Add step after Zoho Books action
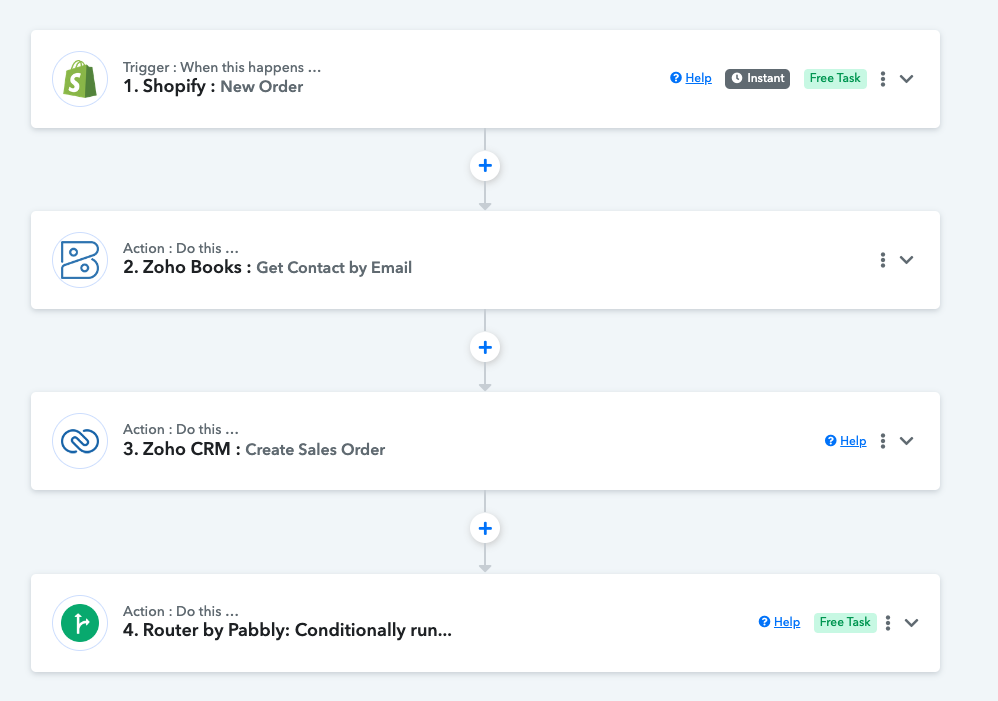This screenshot has height=701, width=998. click(485, 347)
